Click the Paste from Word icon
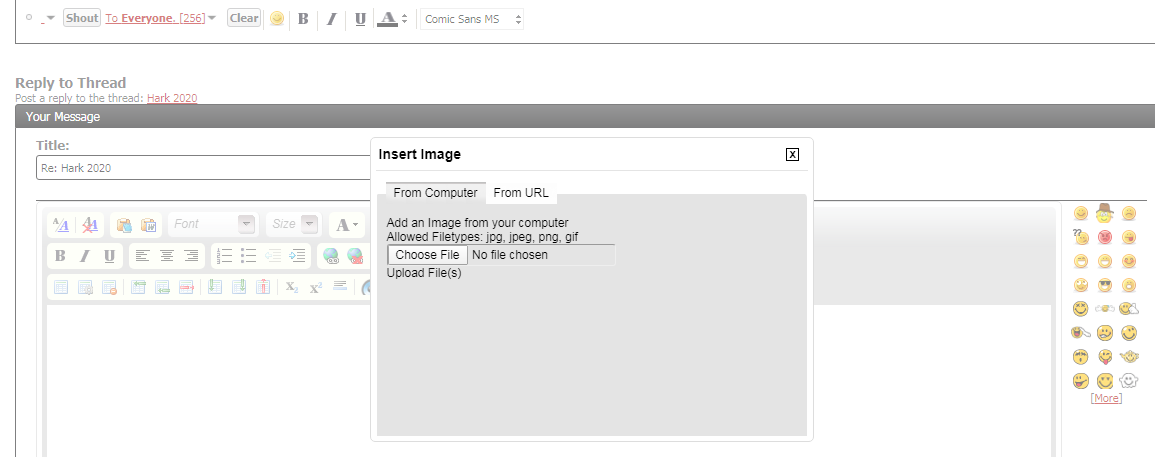 point(148,225)
